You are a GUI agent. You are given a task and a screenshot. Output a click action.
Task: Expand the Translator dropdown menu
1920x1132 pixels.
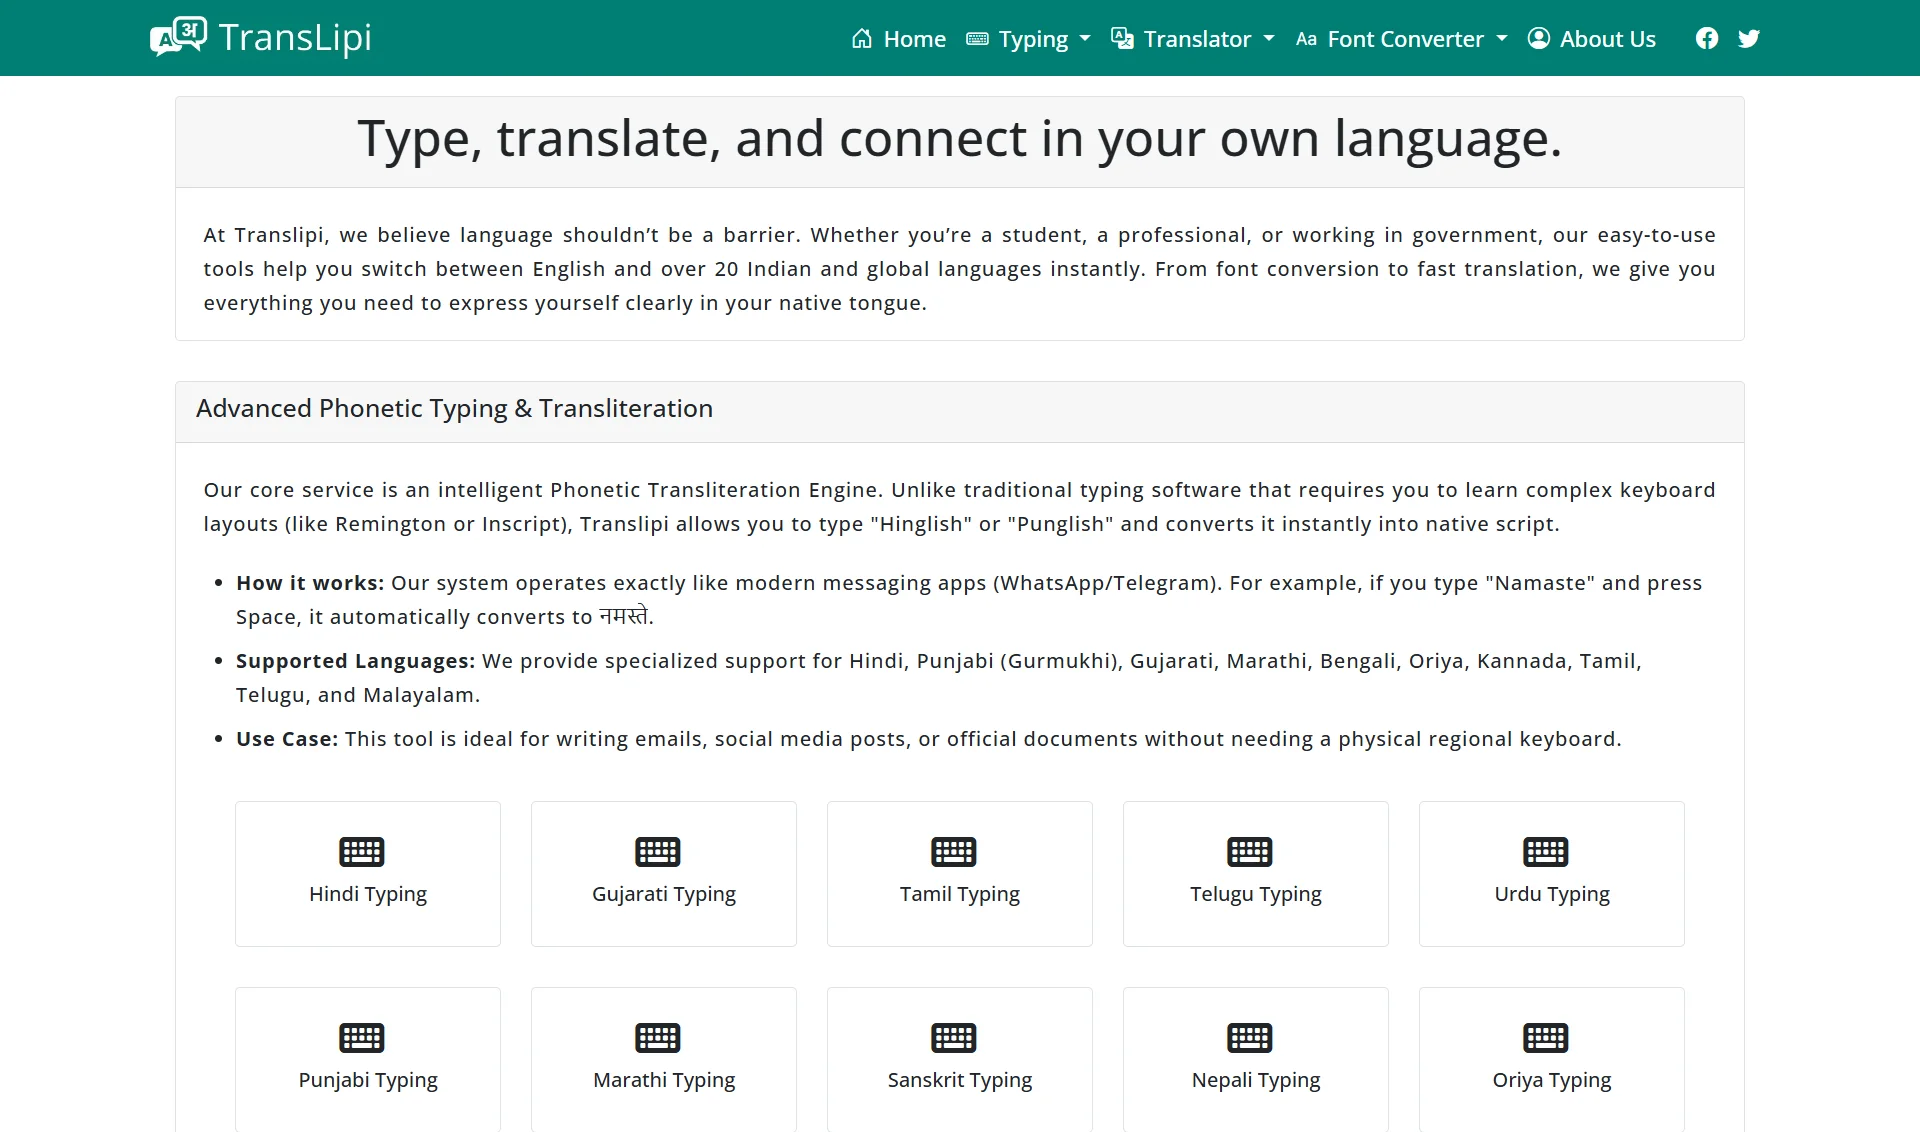pyautogui.click(x=1193, y=39)
